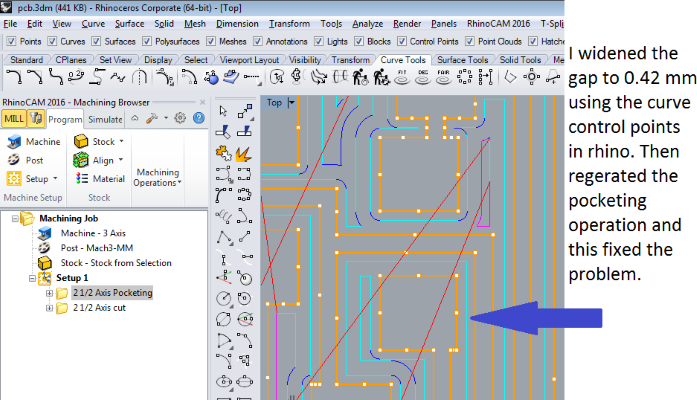Toggle the Blocks filter checkbox
The height and width of the screenshot is (400, 697).
pos(359,41)
